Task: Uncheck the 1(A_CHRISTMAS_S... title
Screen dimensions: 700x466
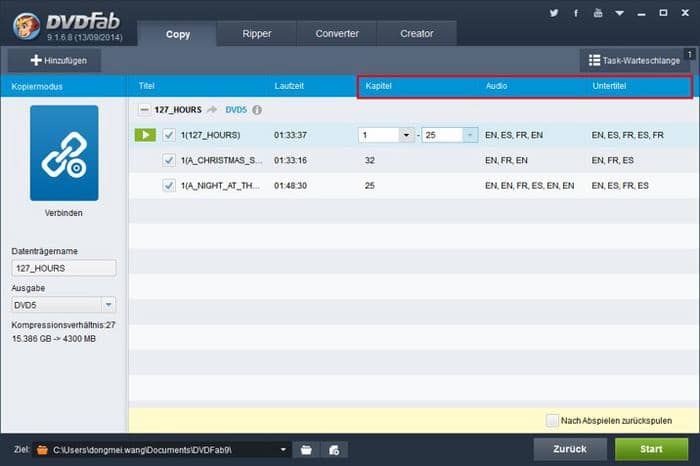Action: tap(169, 160)
